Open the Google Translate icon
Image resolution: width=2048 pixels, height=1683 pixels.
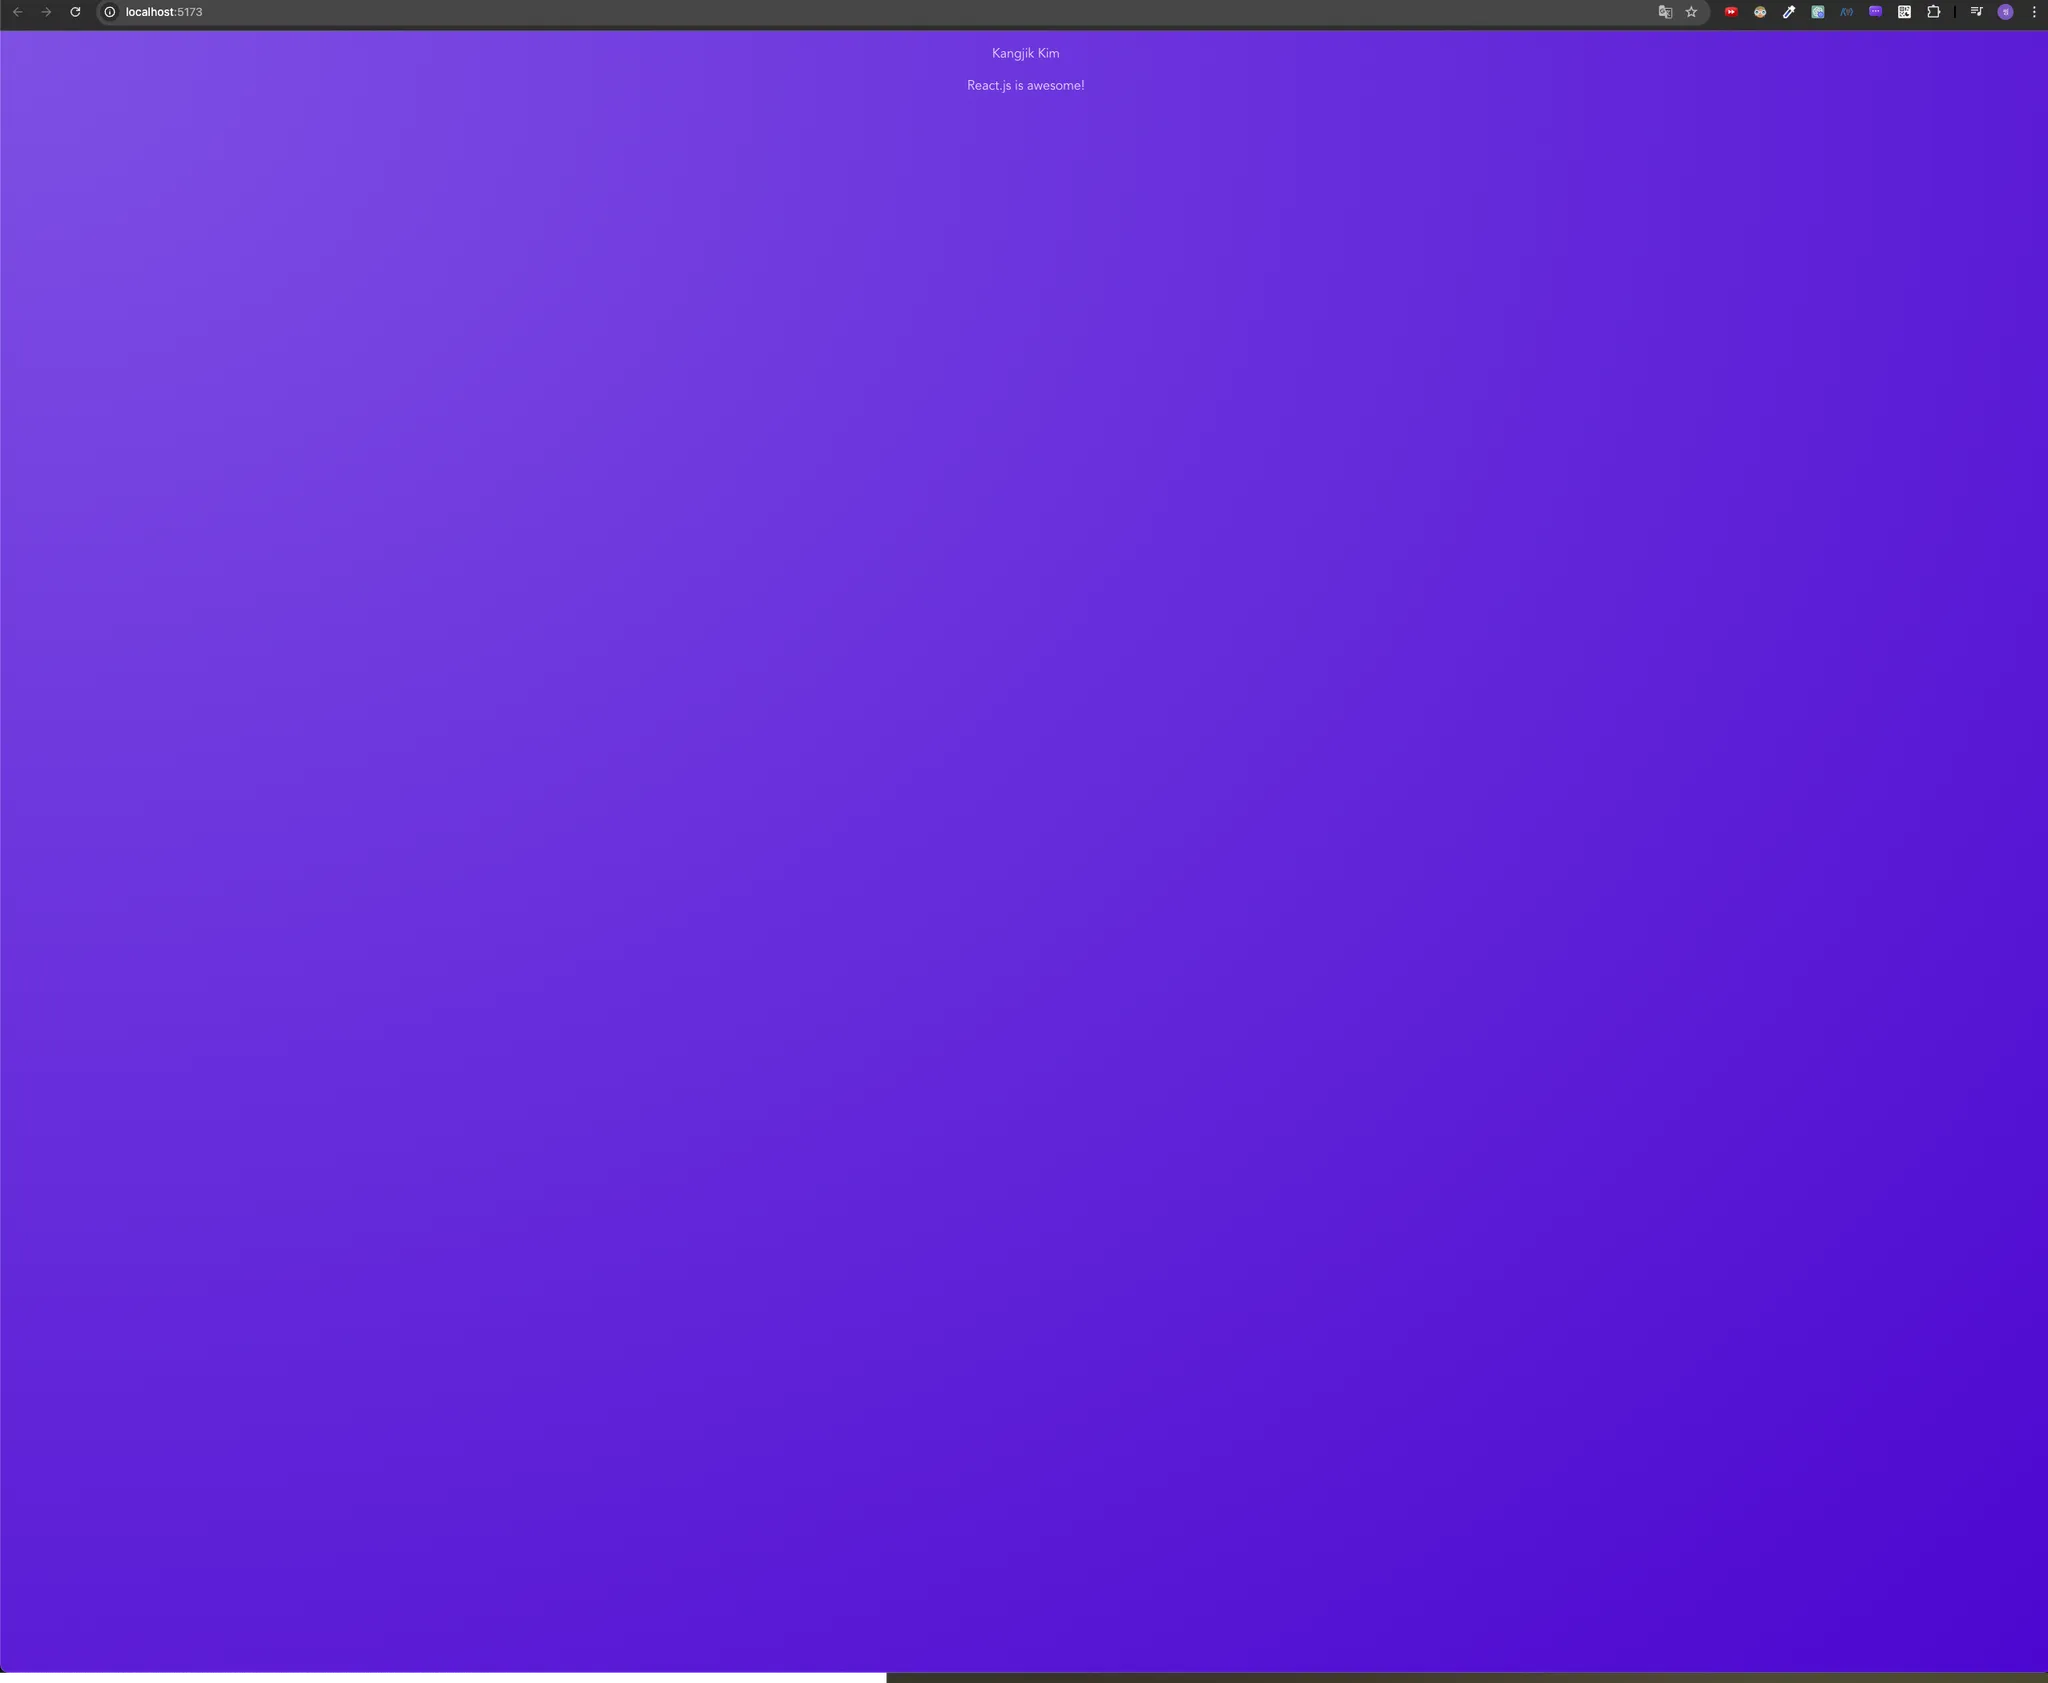pos(1665,12)
